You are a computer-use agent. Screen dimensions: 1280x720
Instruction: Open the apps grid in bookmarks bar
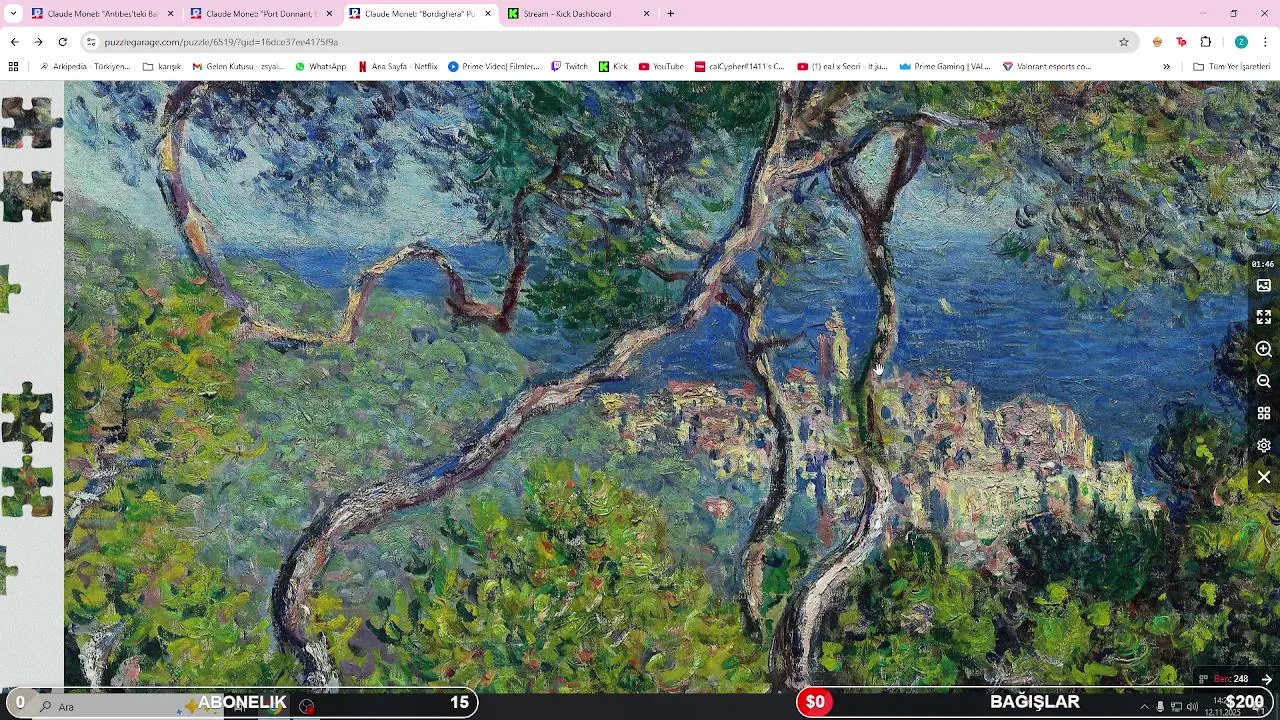[13, 66]
